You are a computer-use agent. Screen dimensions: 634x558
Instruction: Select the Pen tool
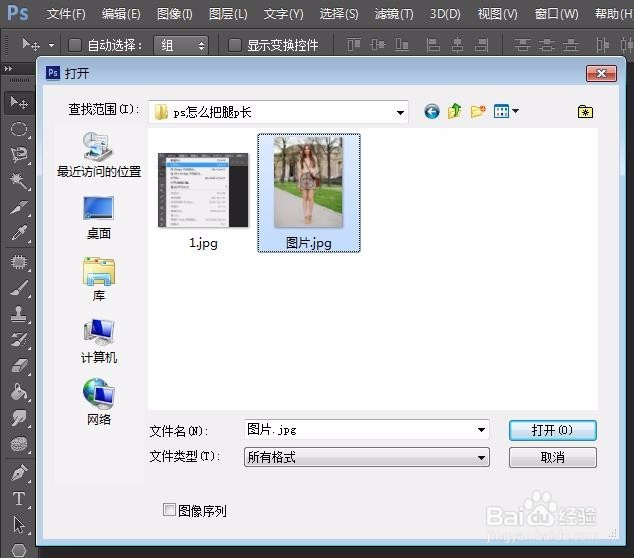19,472
